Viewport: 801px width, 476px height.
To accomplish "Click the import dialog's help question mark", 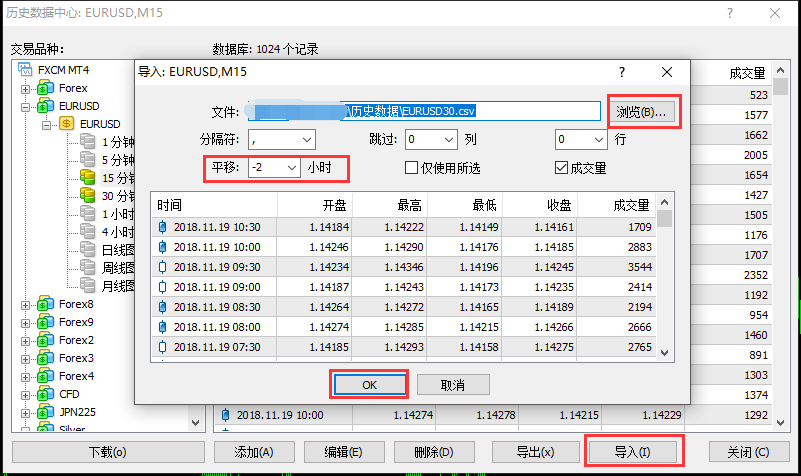I will (621, 72).
